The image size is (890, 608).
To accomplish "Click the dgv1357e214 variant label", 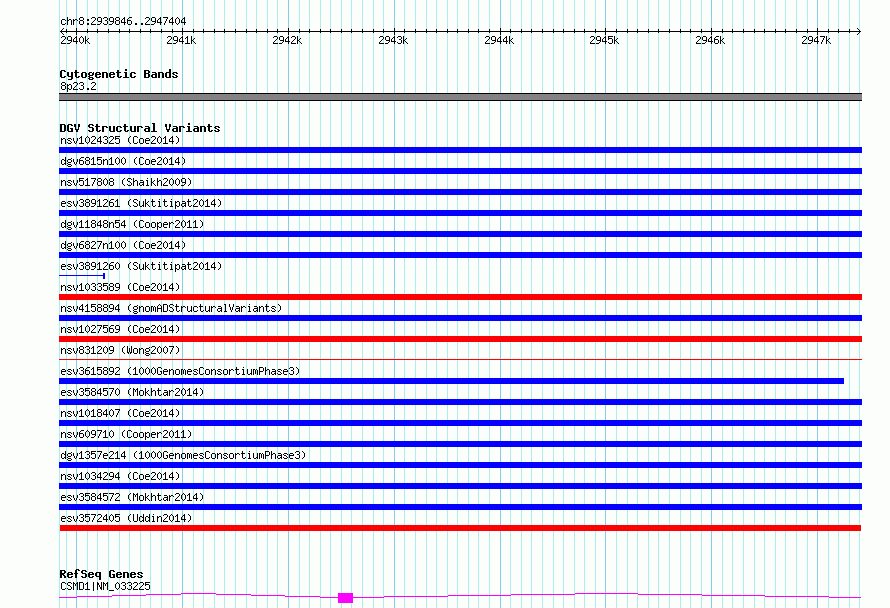I will point(182,455).
